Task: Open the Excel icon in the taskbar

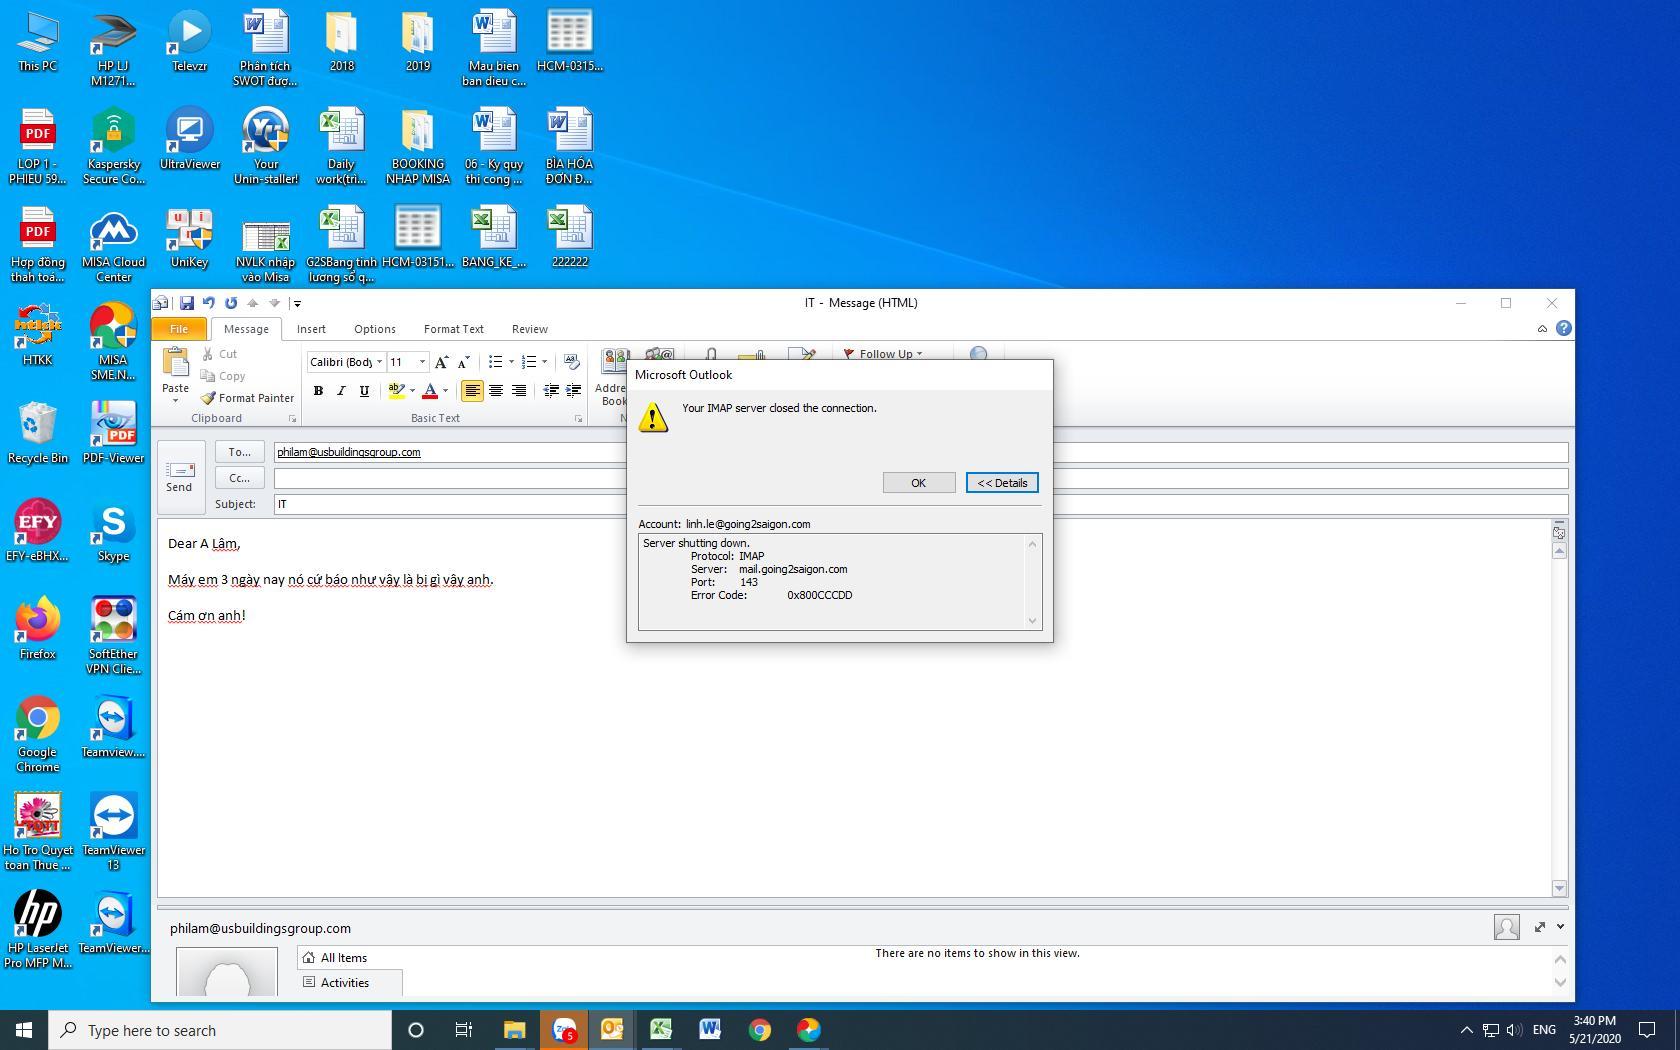Action: [661, 1029]
